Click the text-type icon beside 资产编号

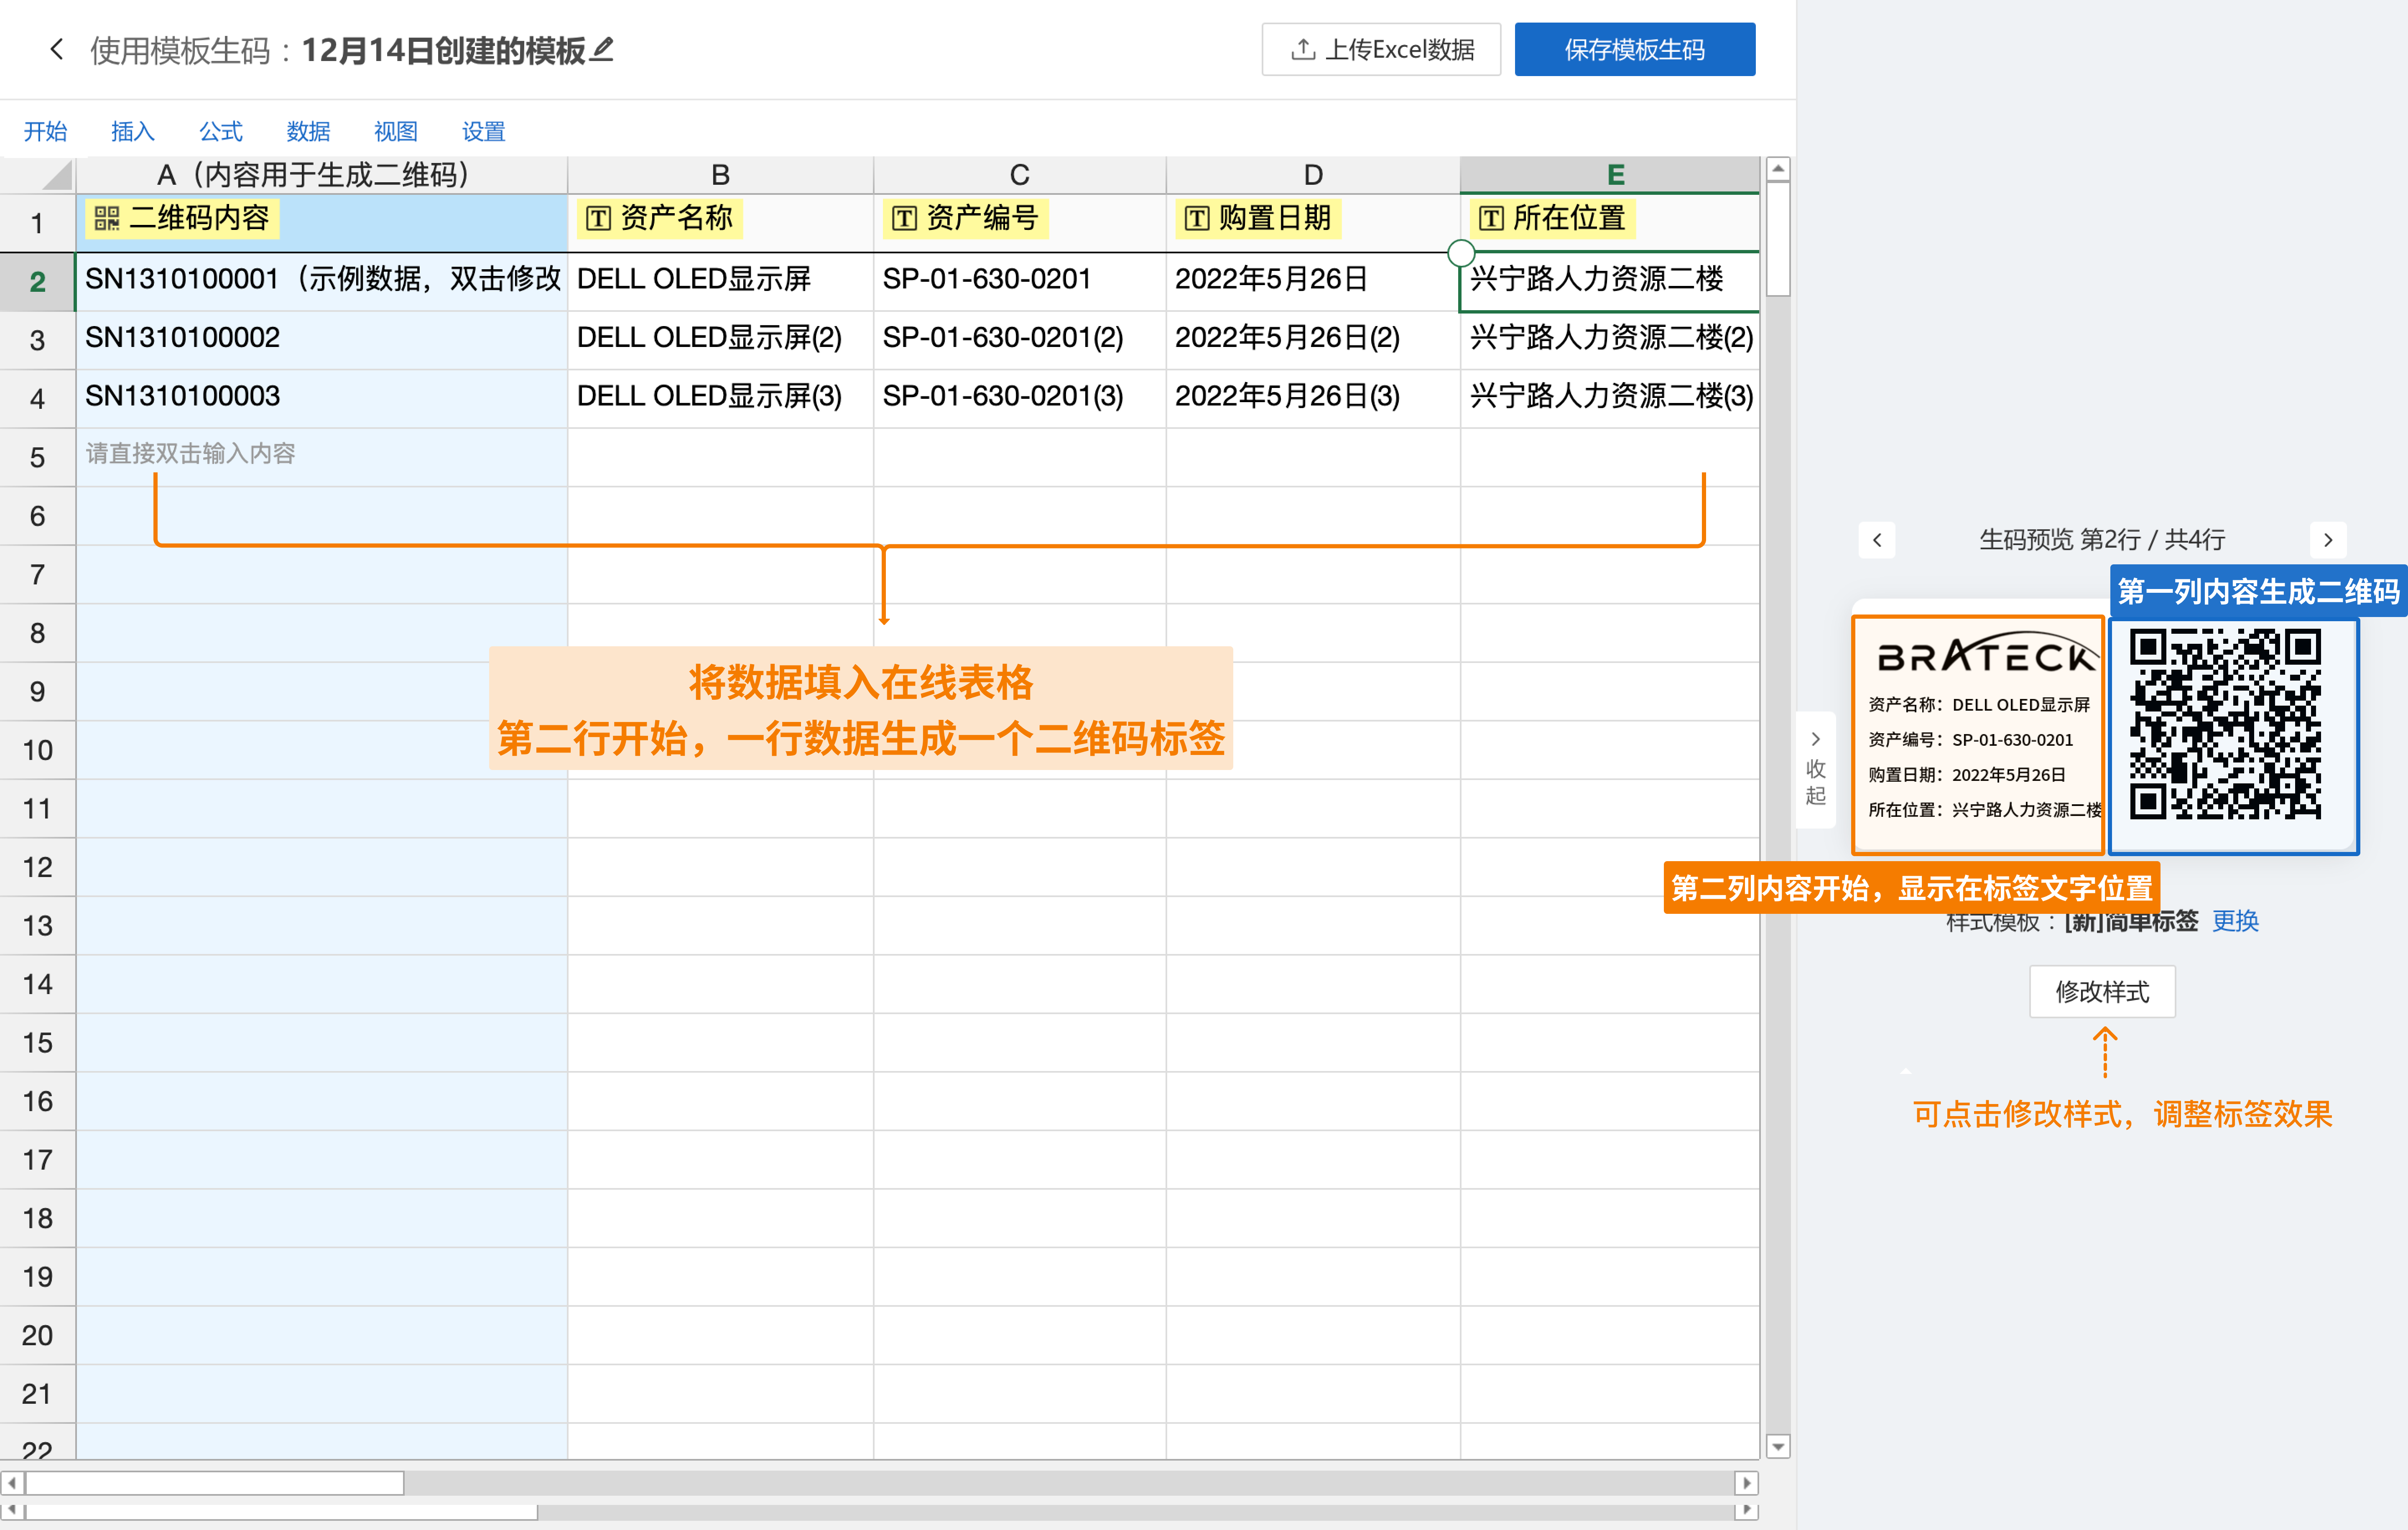pos(904,218)
